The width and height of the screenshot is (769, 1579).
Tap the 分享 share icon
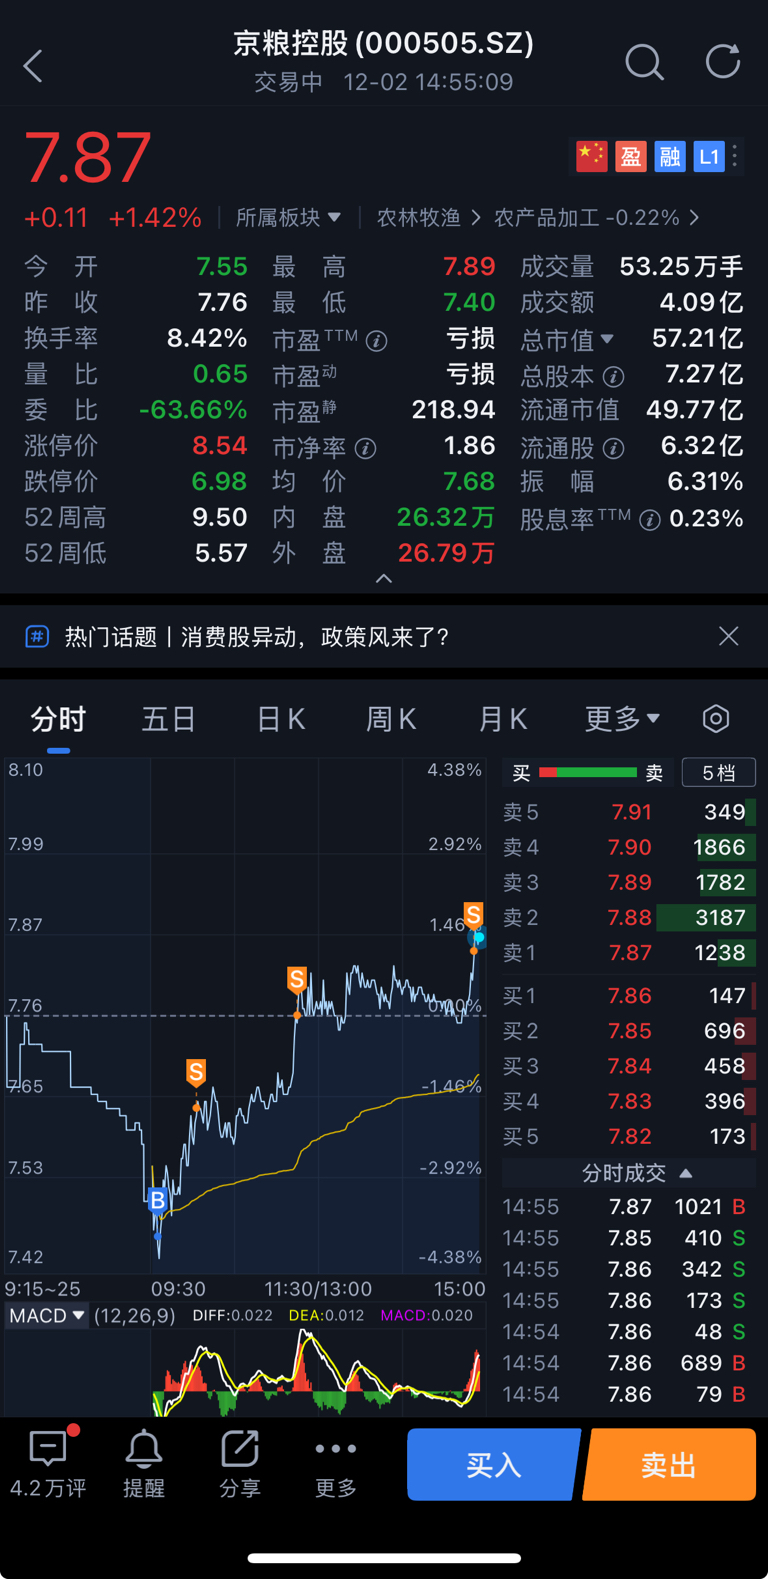240,1463
